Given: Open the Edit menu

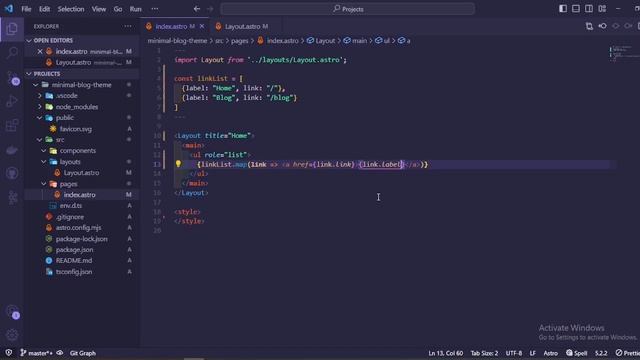Looking at the screenshot, I should click(44, 9).
